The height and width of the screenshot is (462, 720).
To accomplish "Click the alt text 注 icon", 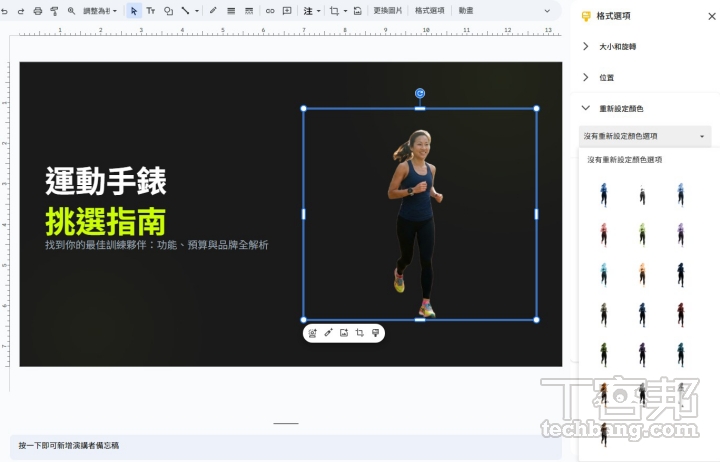I will (308, 11).
